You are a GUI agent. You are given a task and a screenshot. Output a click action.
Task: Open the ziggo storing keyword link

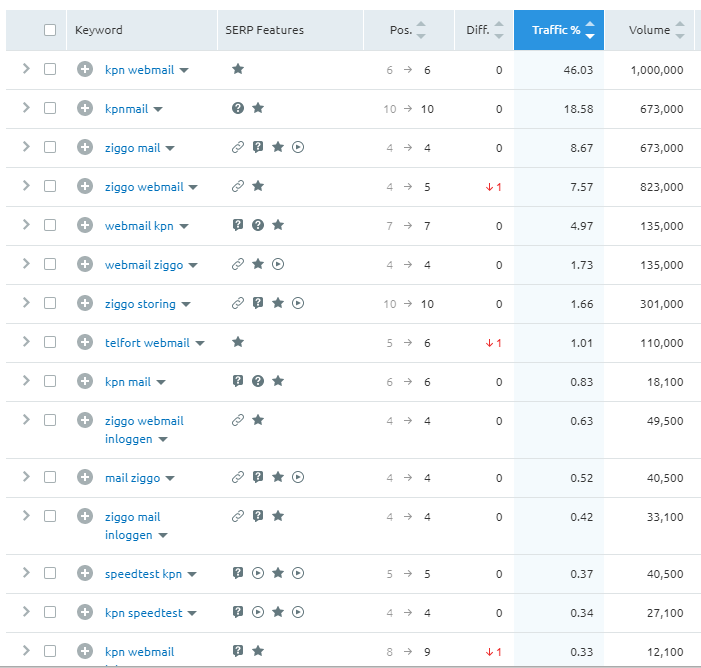pyautogui.click(x=140, y=304)
